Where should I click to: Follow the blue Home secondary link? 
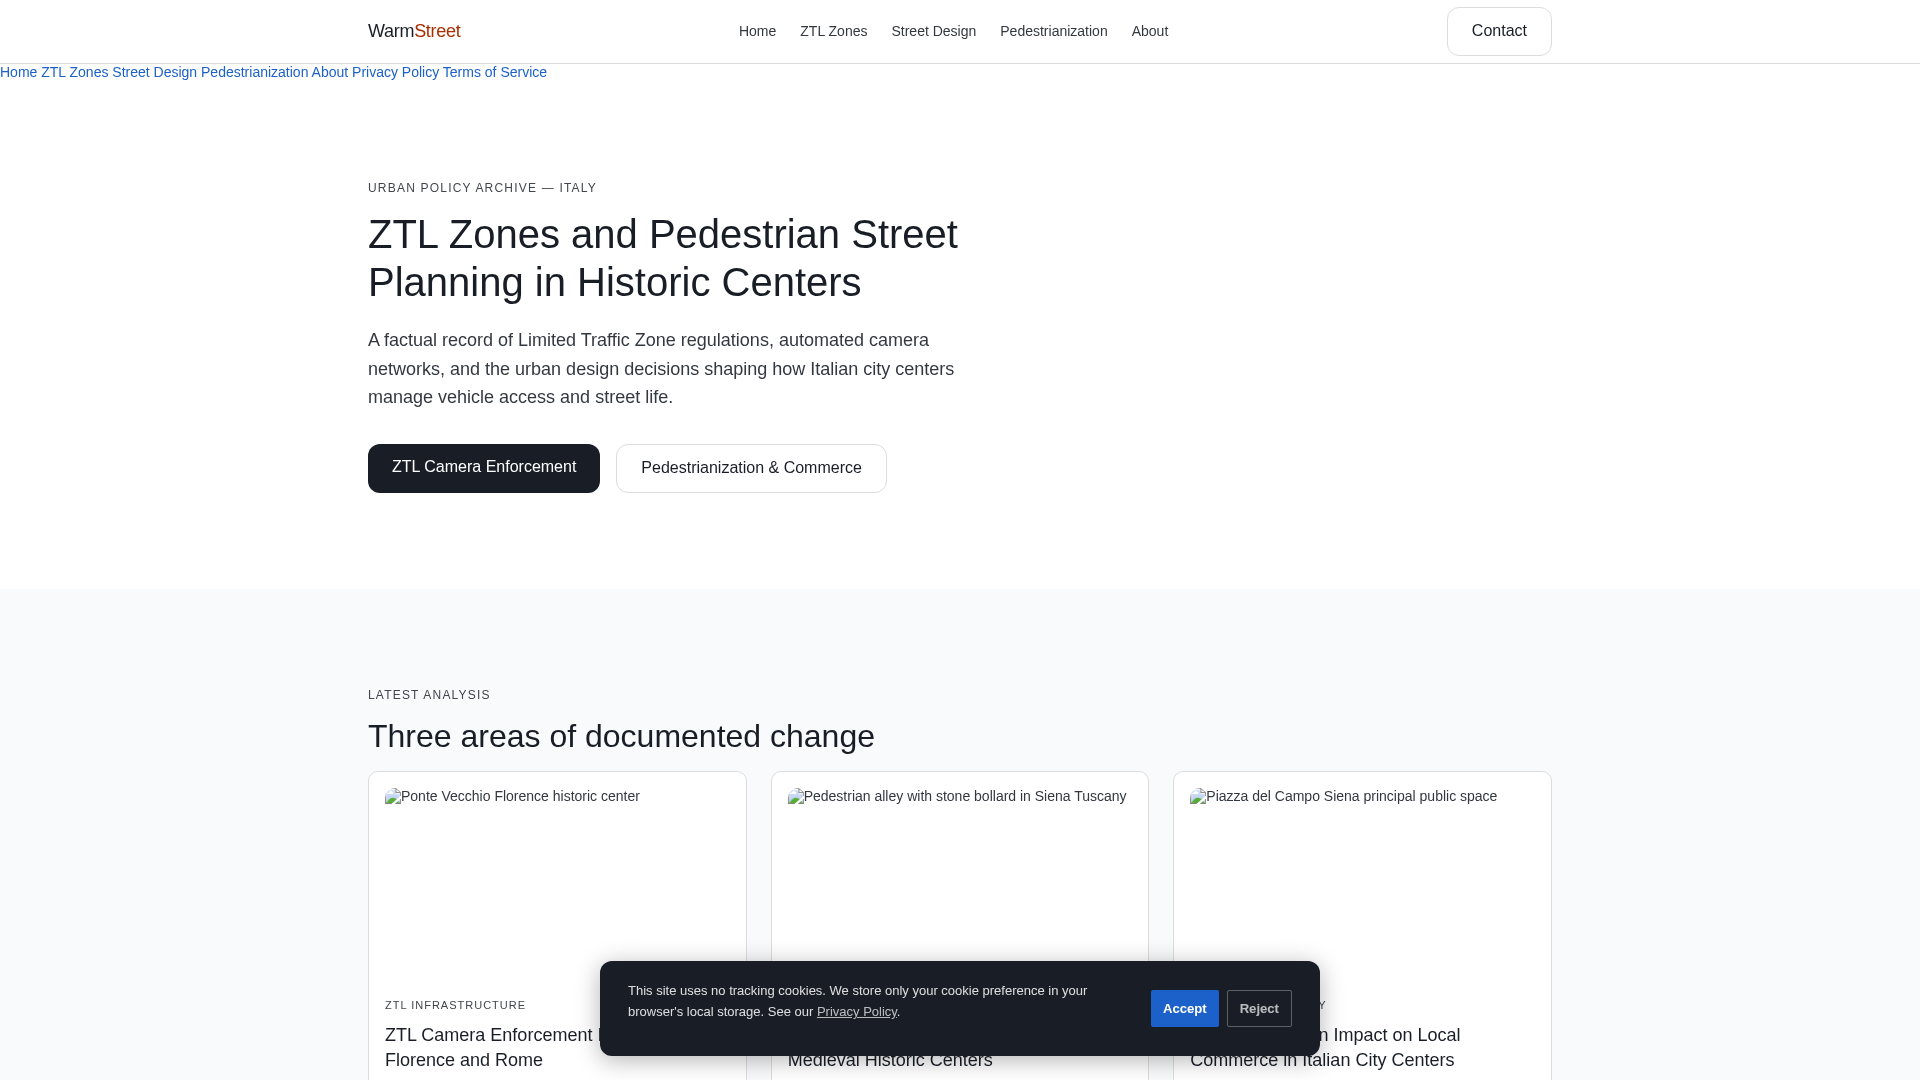(18, 72)
